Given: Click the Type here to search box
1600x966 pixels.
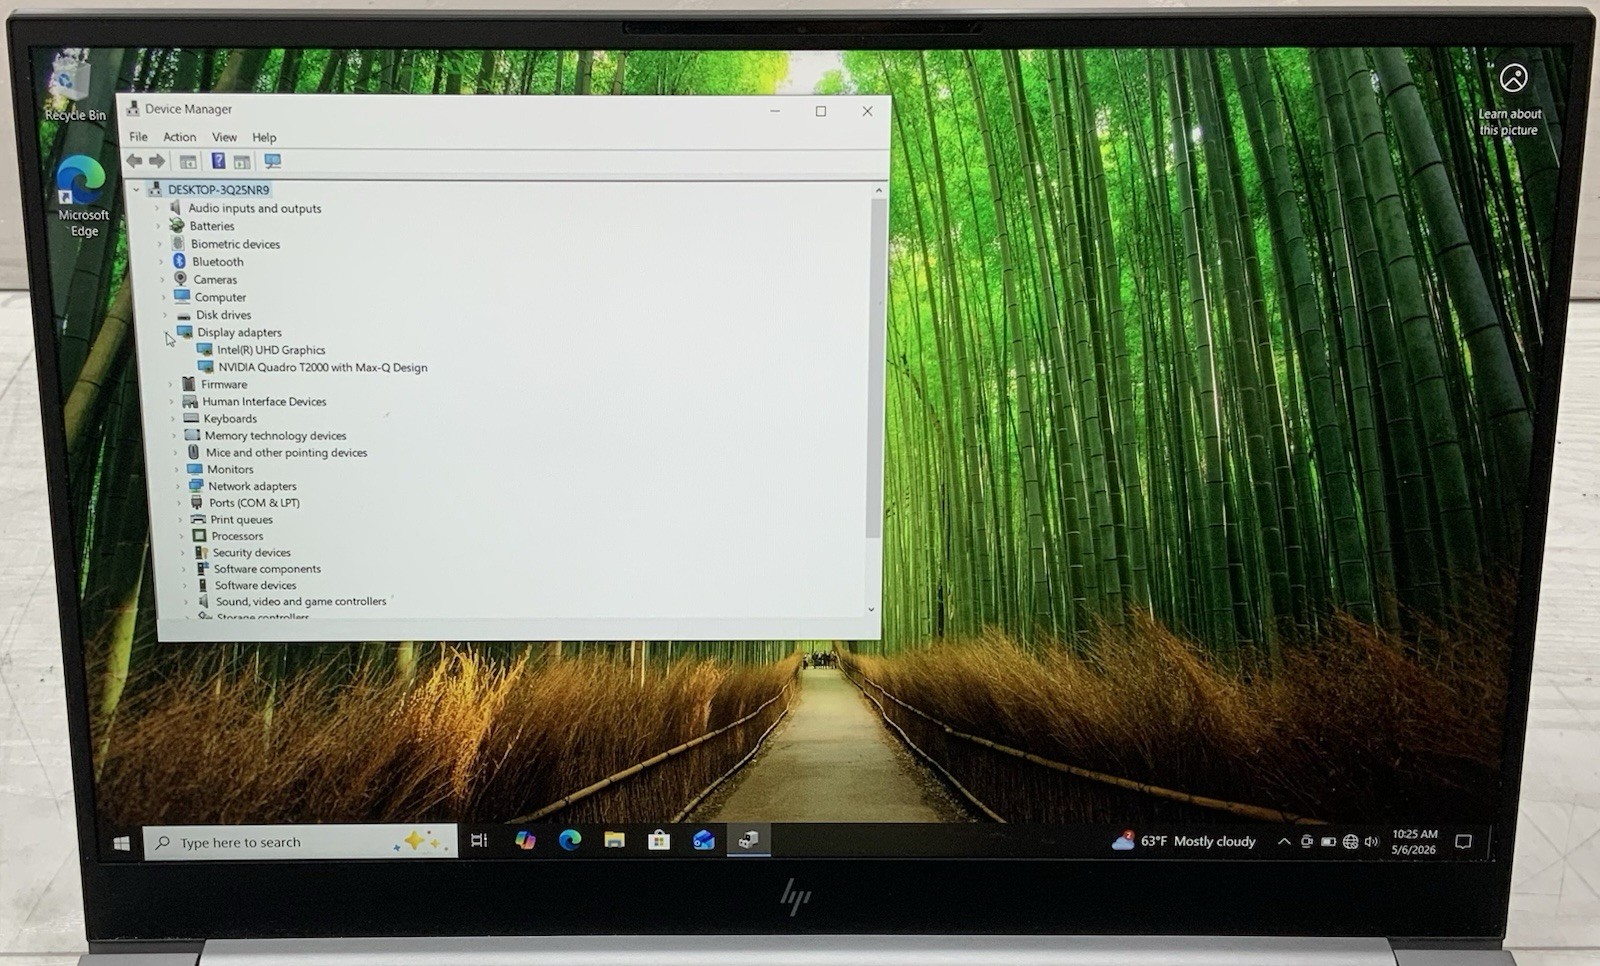Looking at the screenshot, I should tap(300, 842).
